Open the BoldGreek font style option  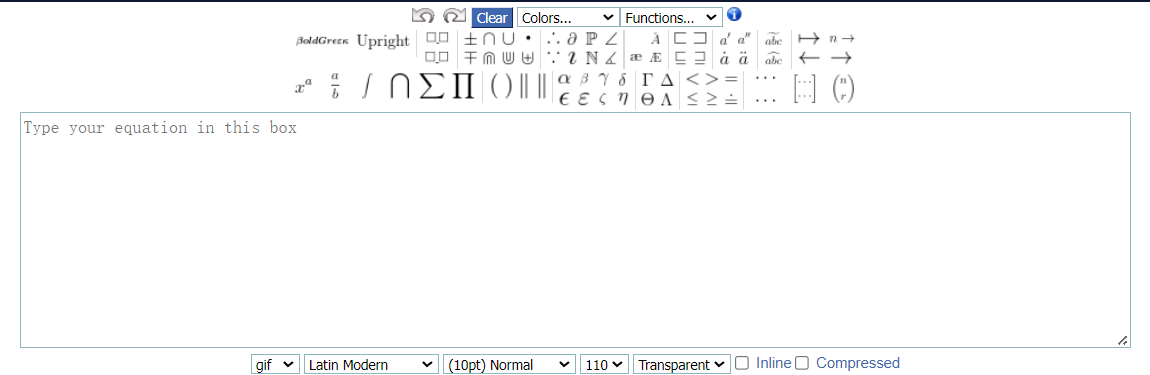(323, 41)
